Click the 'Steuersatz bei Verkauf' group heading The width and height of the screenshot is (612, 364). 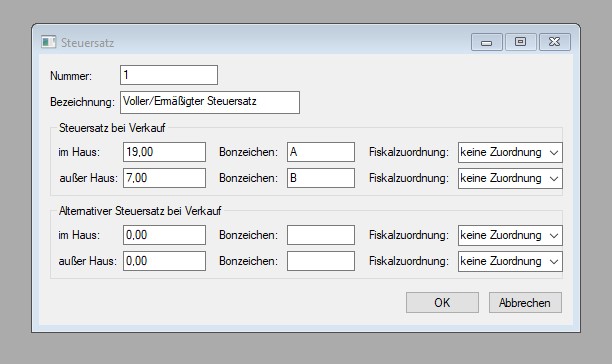112,128
